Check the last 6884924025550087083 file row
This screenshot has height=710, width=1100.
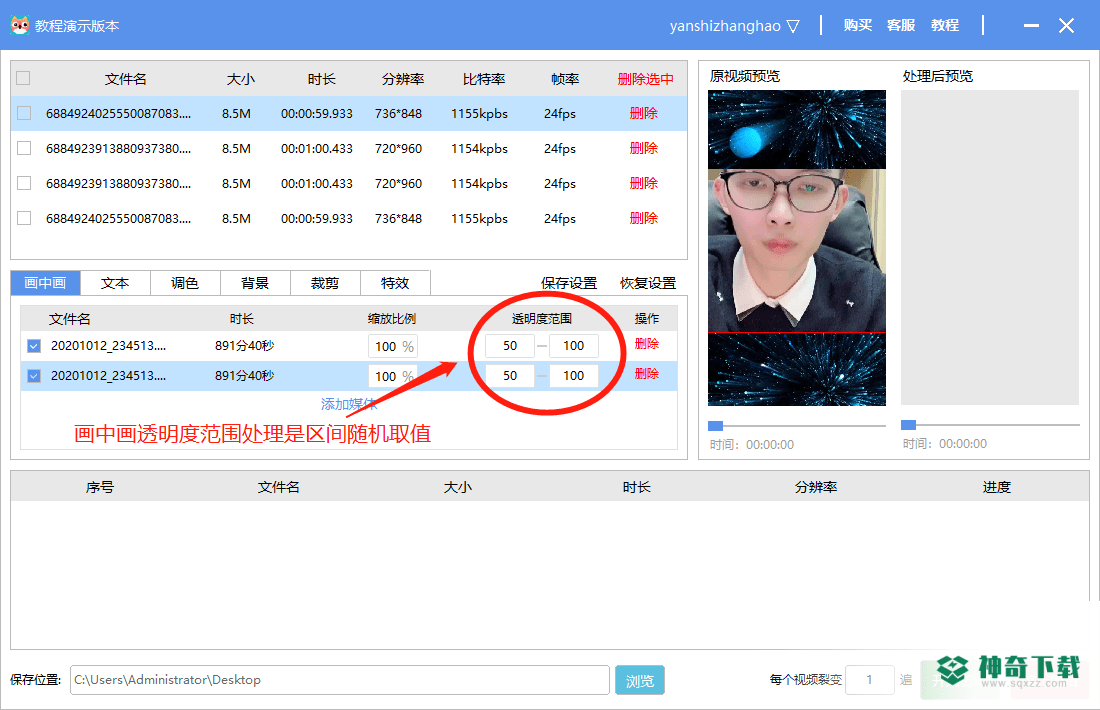[x=24, y=218]
